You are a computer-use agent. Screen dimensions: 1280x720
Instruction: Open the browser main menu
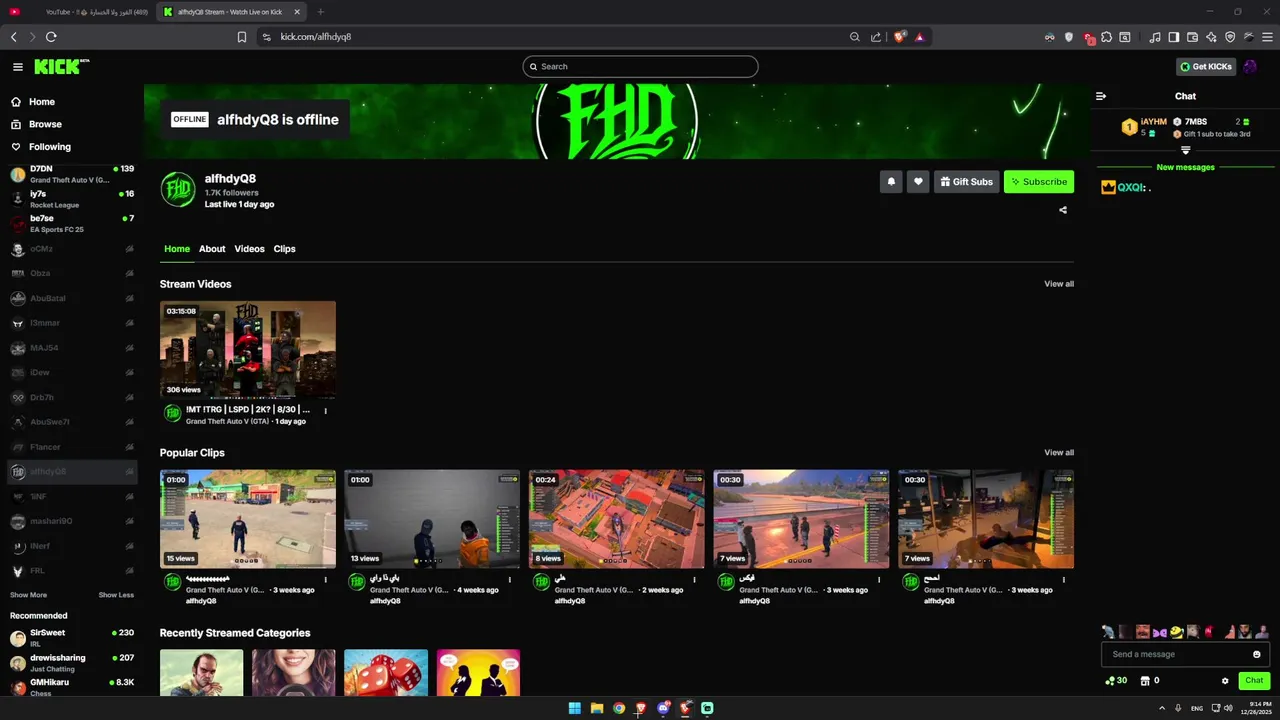click(1266, 37)
